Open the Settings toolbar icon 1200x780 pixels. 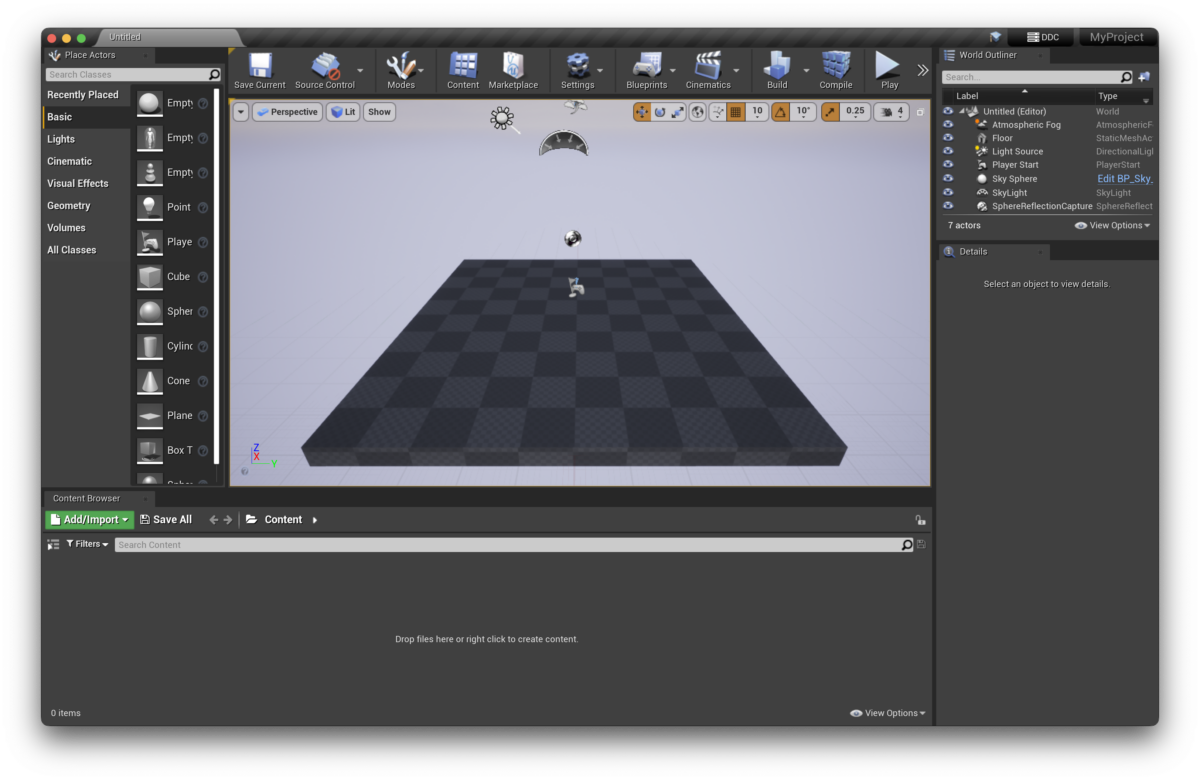[x=577, y=70]
